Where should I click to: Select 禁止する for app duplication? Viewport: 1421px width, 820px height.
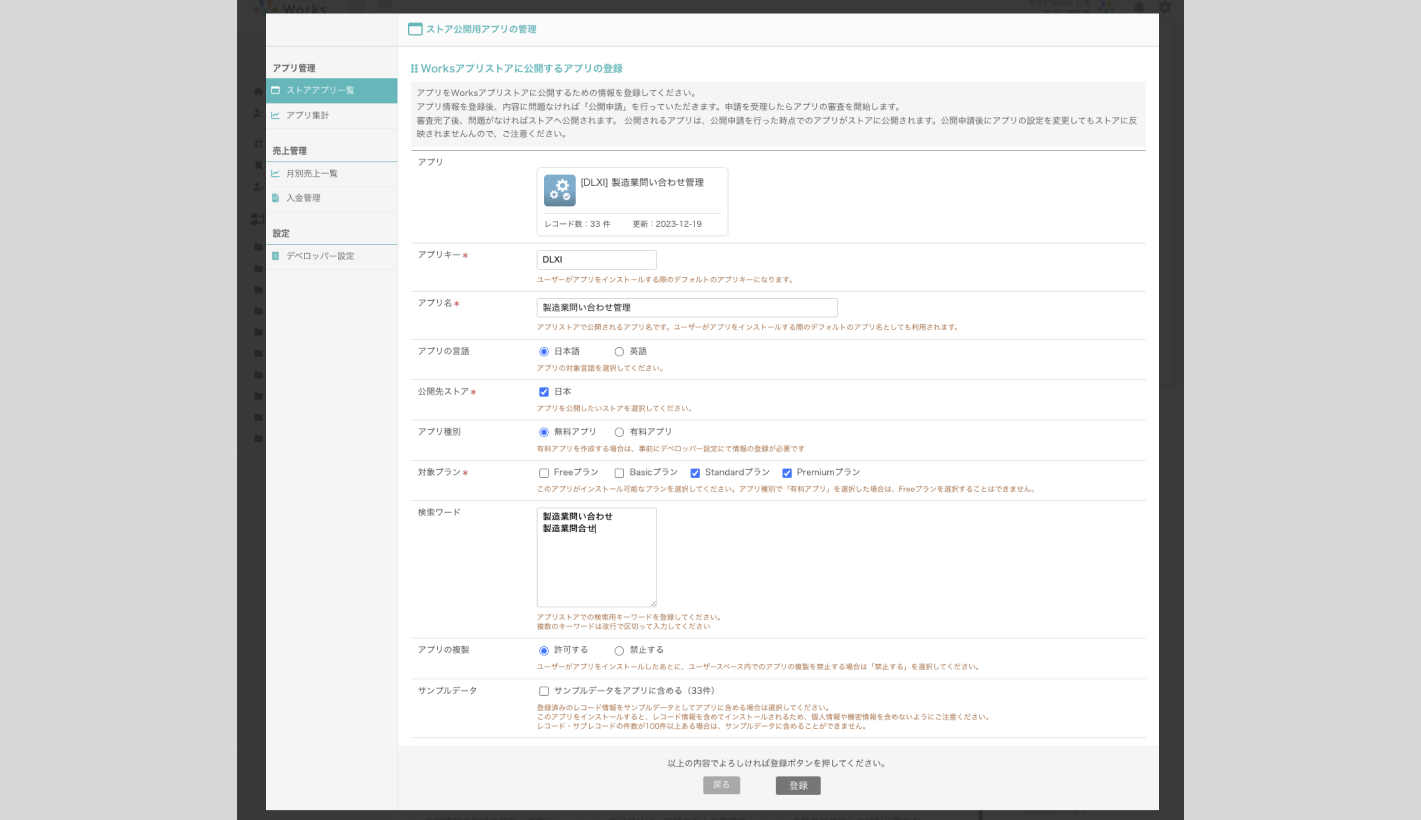point(619,651)
